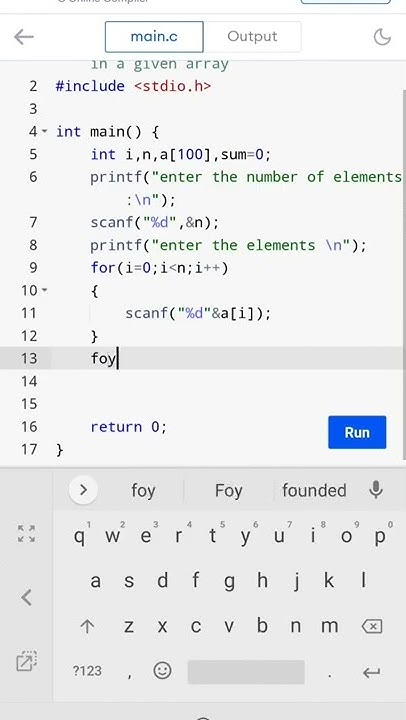Toggle dark mode moon icon
The image size is (406, 720).
tap(382, 37)
